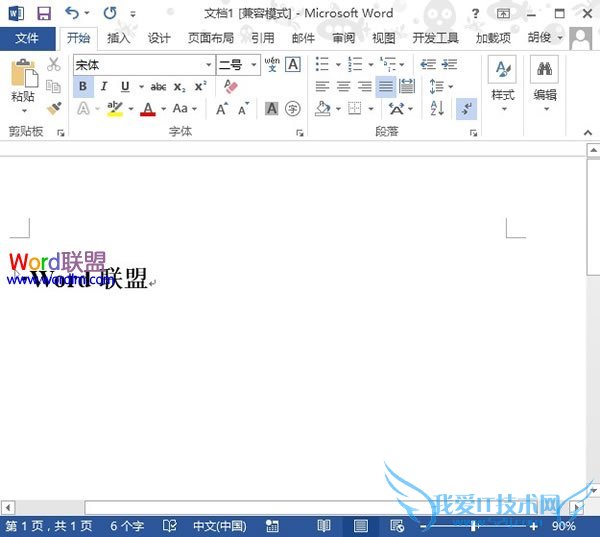Open the phonetic guide (wén) tool
The image size is (600, 537).
coord(272,64)
